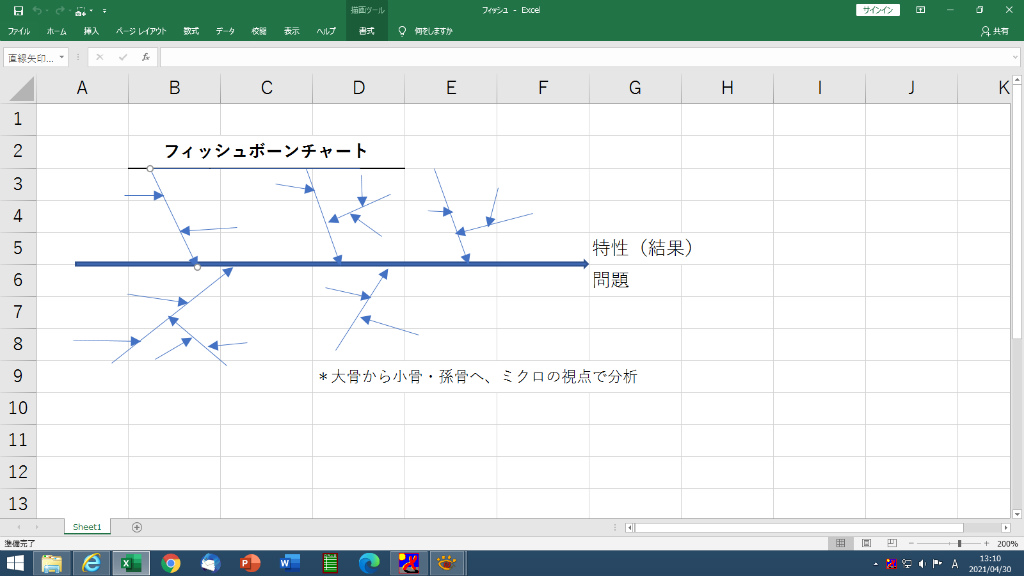Switch to Page Layout view icon
The image size is (1024, 576).
click(x=865, y=543)
